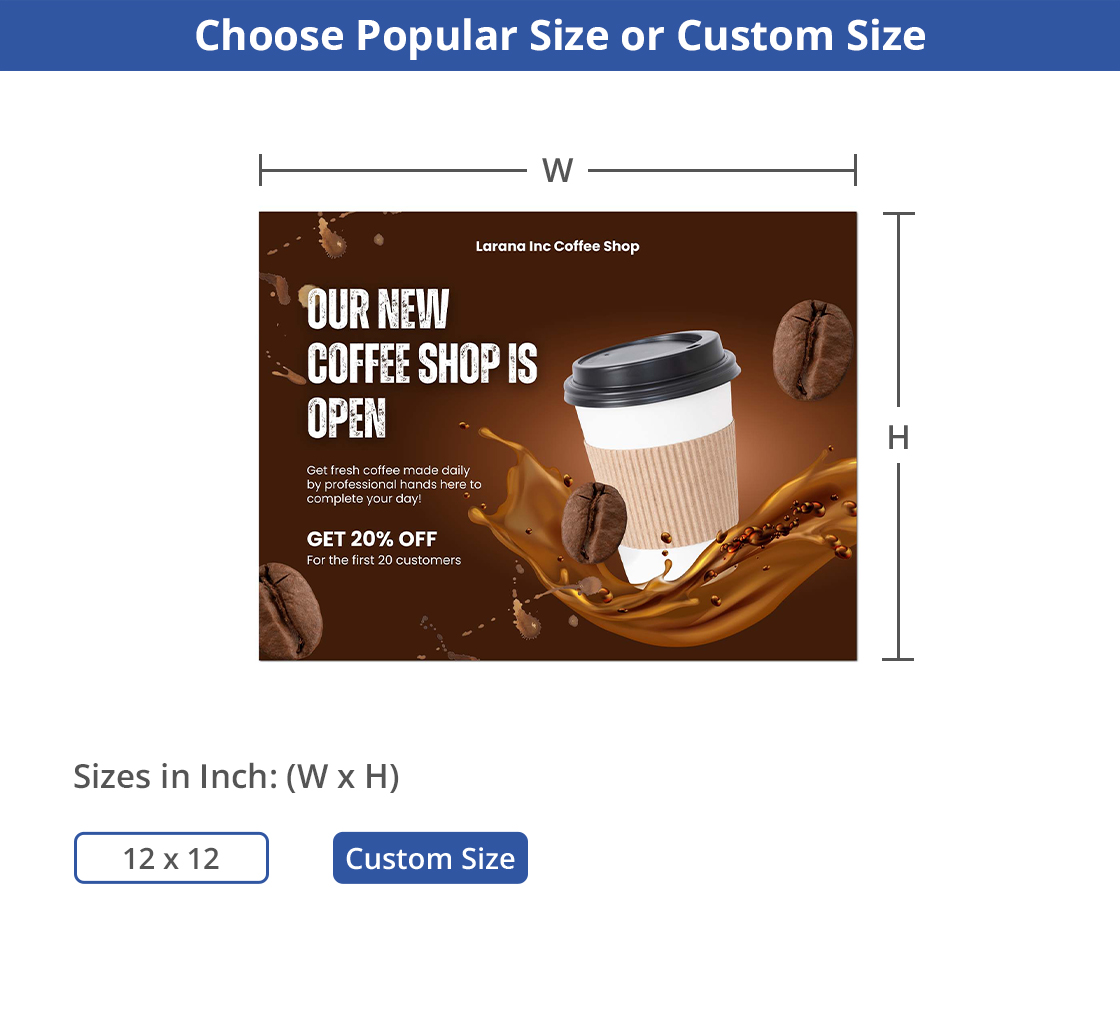Click the bottom end tick of height ruler
Viewport: 1120px width, 1020px height.
pos(898,659)
